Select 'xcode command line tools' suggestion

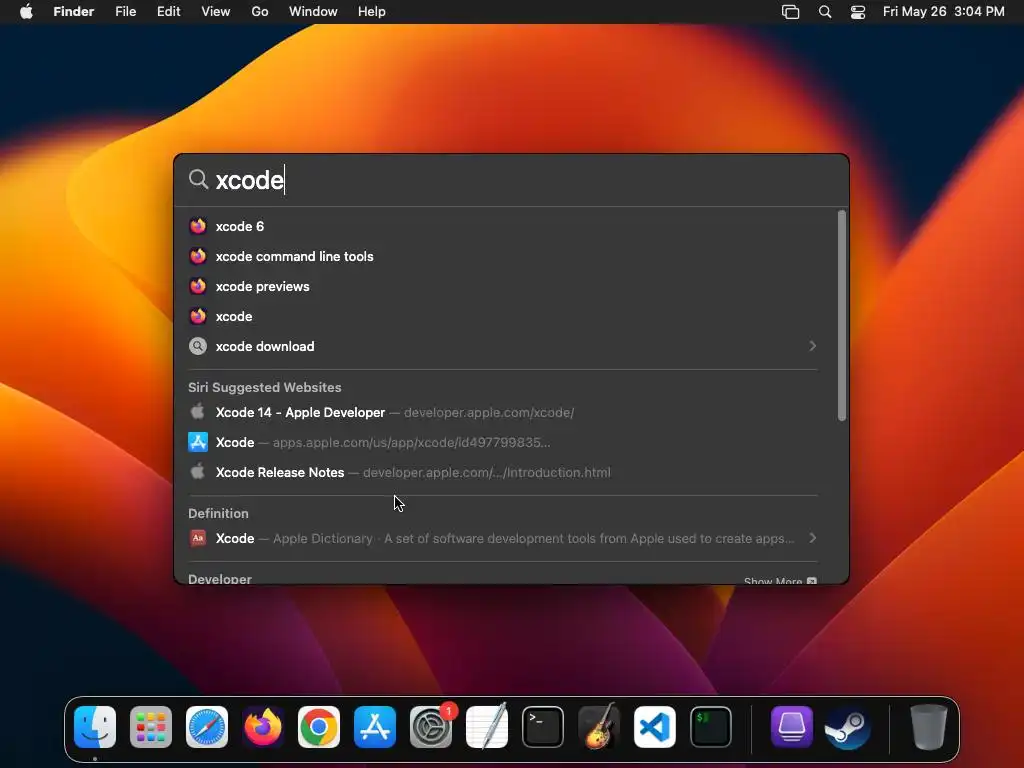click(503, 256)
